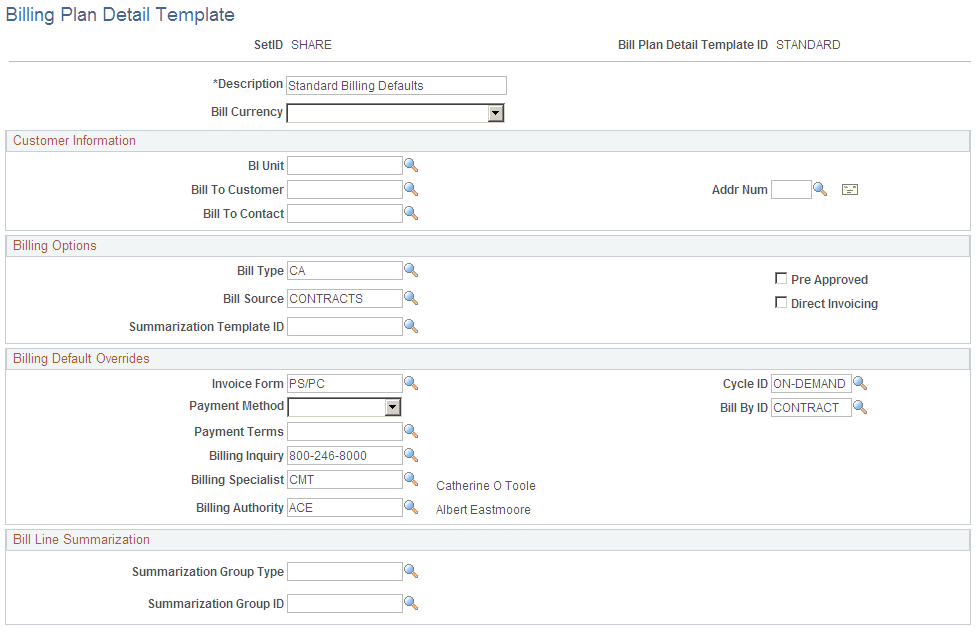Screen dimensions: 979x634
Task: Open the Billing Specialist lookup
Action: pyautogui.click(x=411, y=479)
